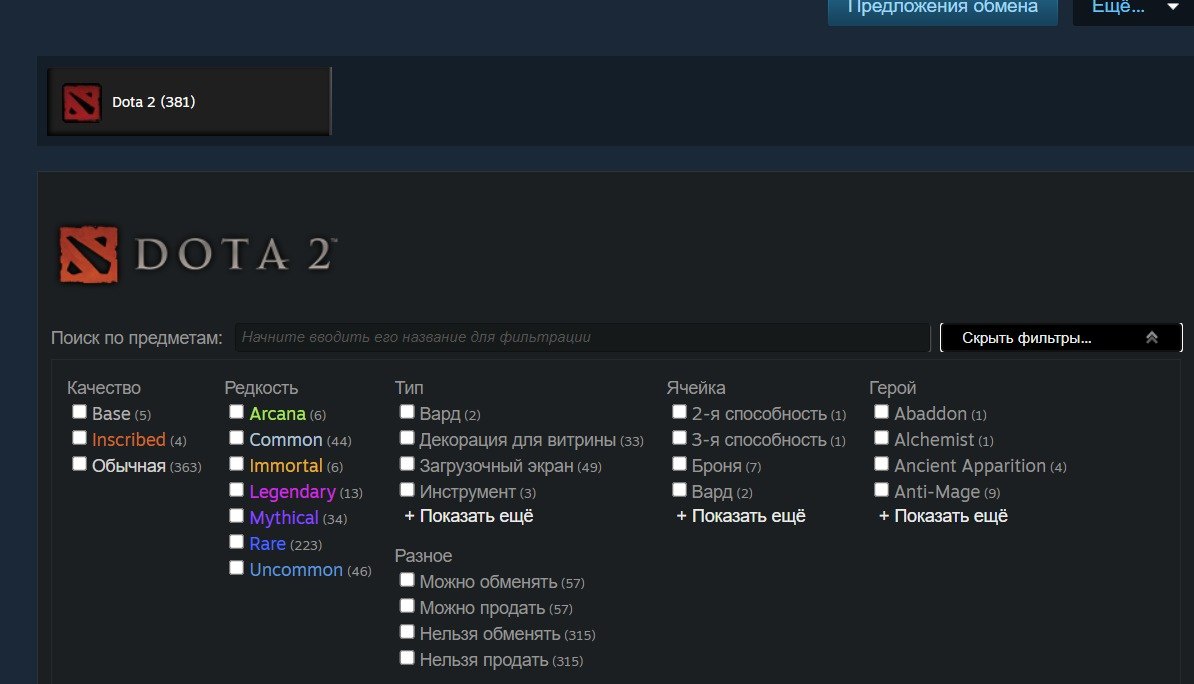
Task: Select the Abaddon (1) hero filter
Action: (881, 412)
